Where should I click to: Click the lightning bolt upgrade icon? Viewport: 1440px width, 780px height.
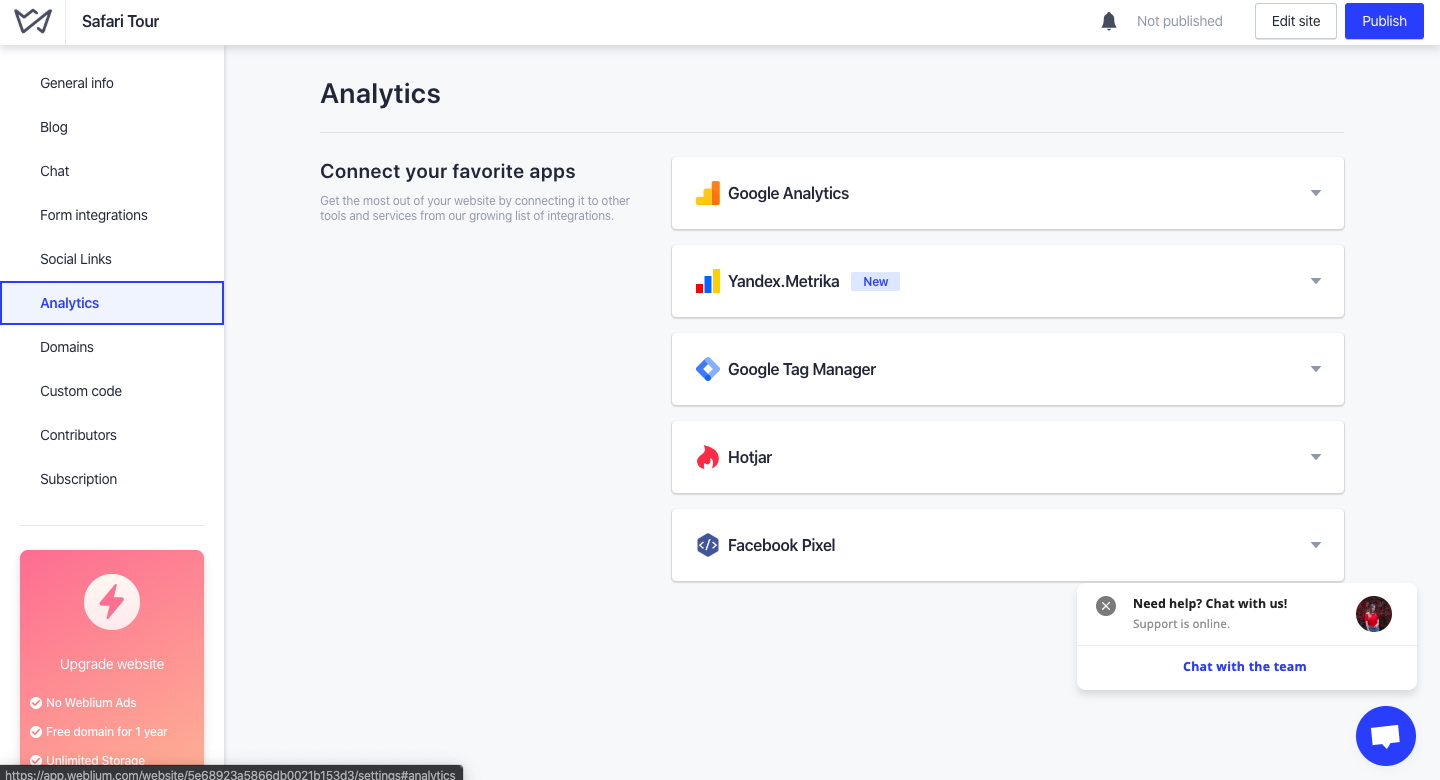tap(112, 602)
